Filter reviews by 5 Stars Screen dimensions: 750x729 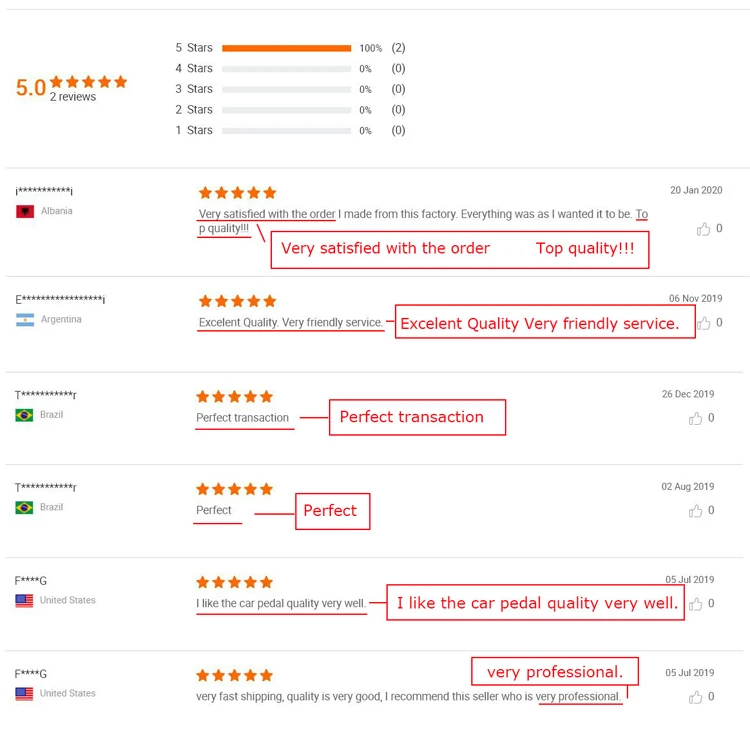(194, 48)
